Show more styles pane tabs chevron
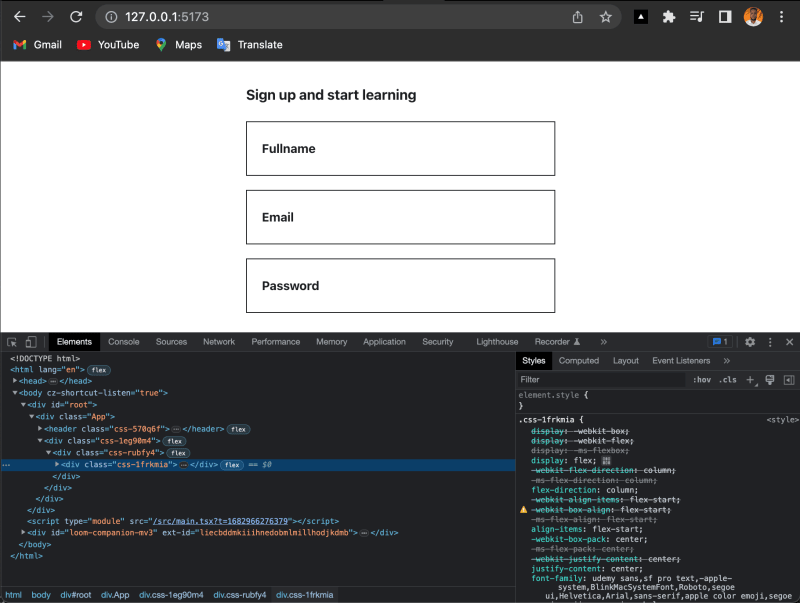 click(x=727, y=361)
